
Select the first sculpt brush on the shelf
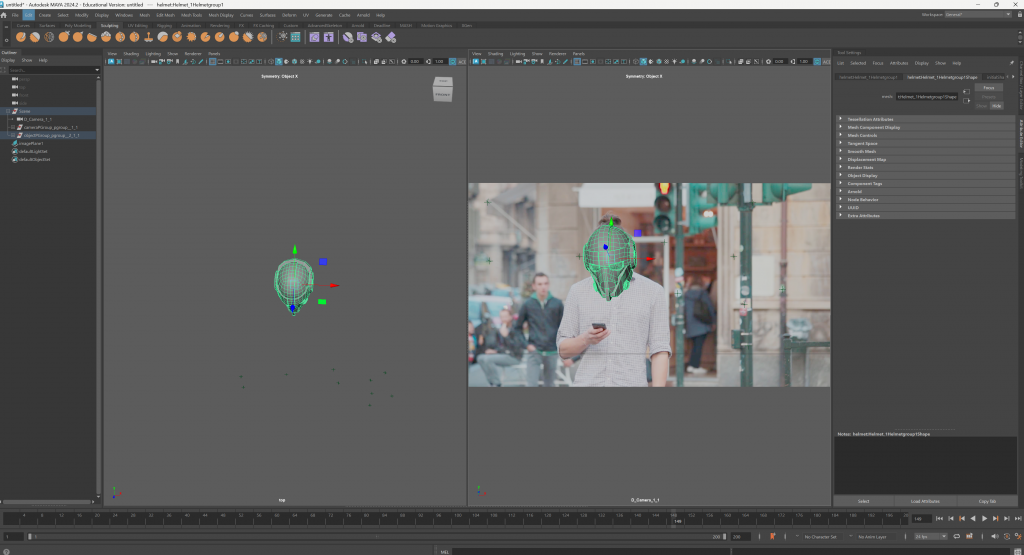20,37
